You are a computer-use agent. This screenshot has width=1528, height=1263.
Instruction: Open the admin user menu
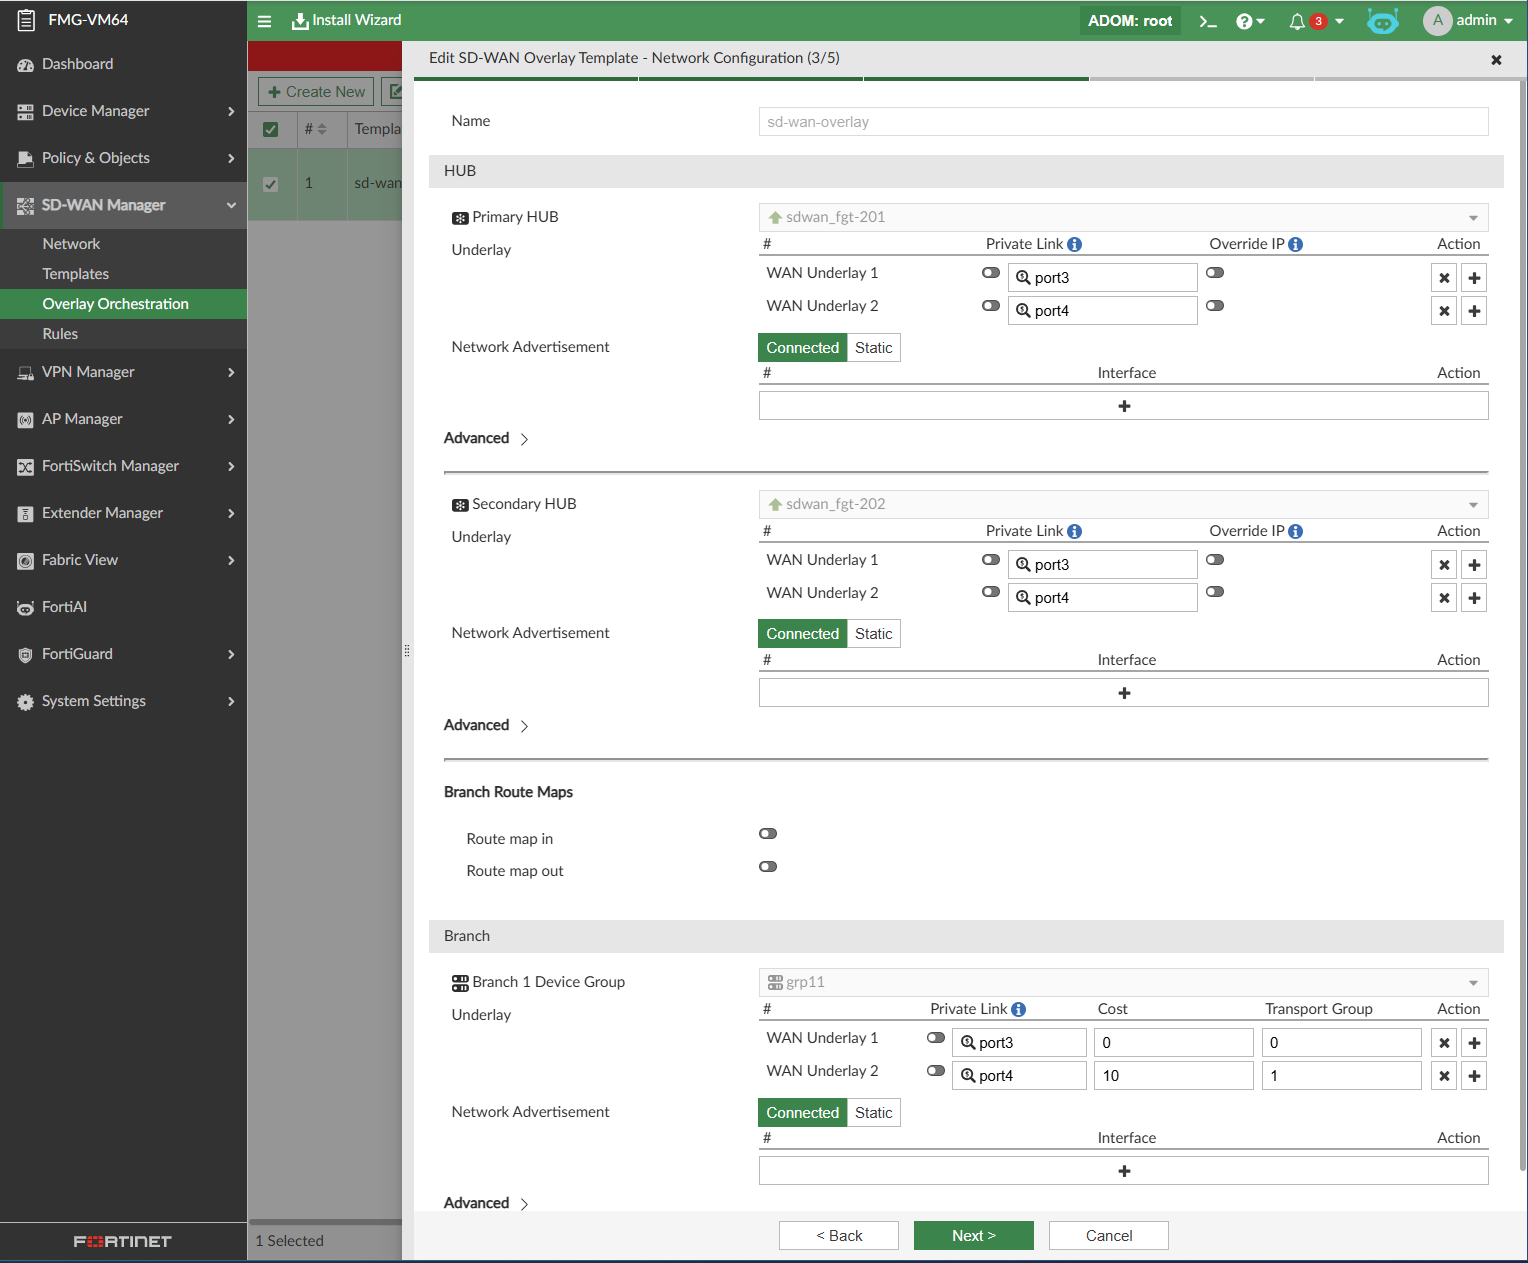coord(1468,21)
